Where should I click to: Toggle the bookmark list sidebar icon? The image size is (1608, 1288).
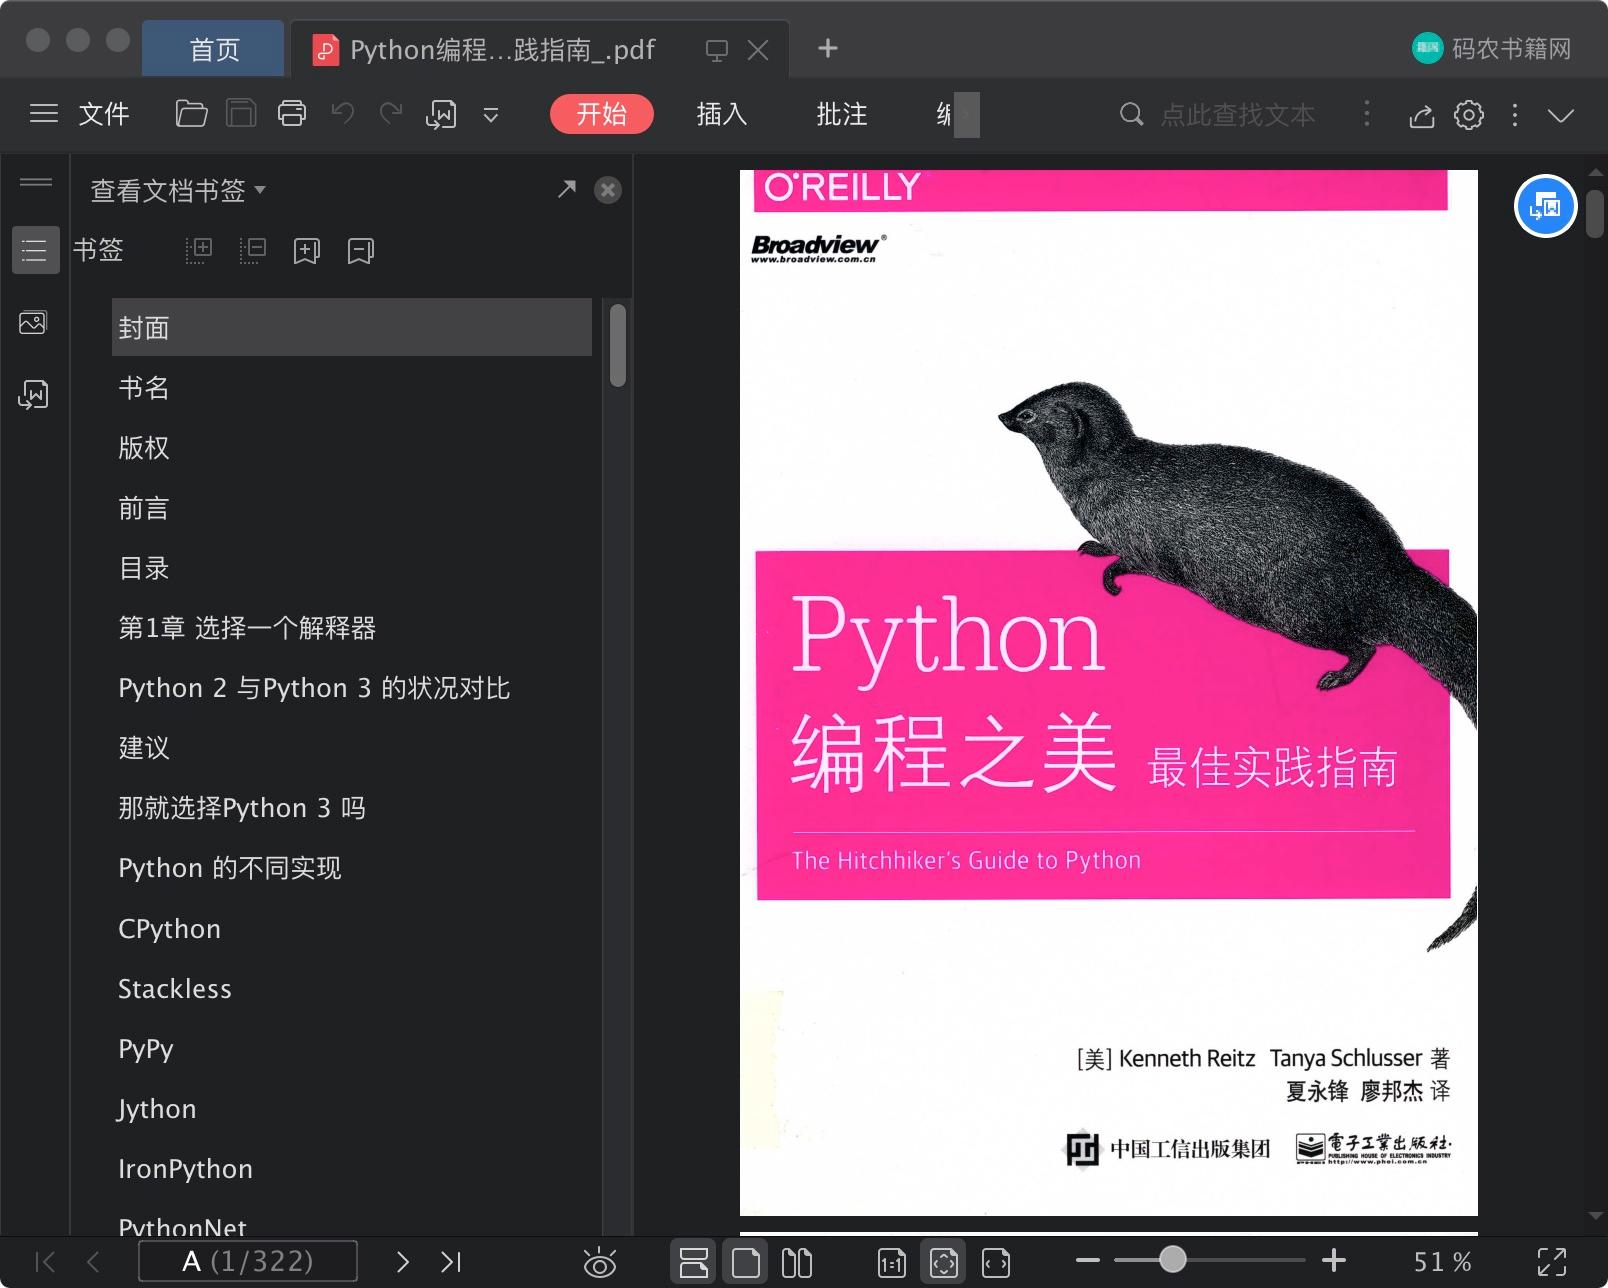click(35, 250)
